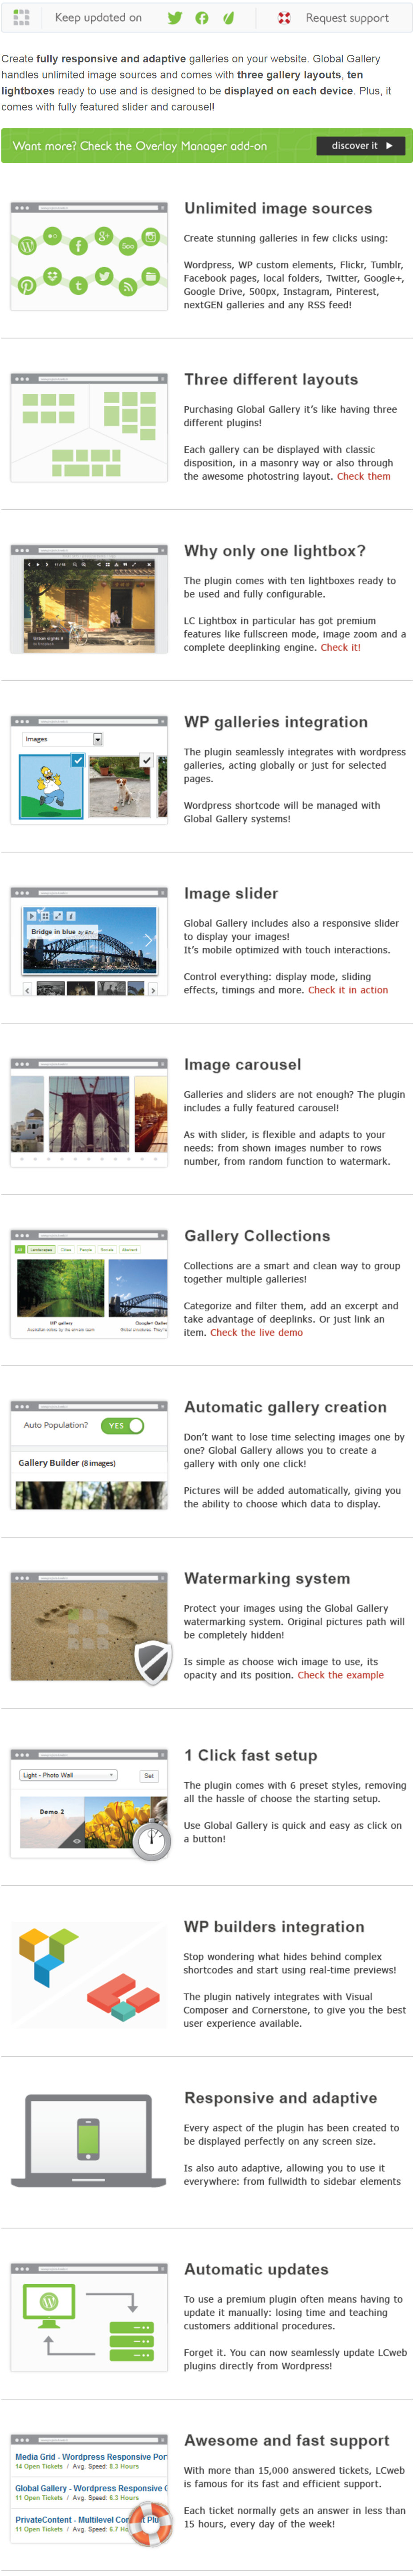Click the Set button beside preset dropdown
416x2576 pixels.
(x=149, y=1775)
